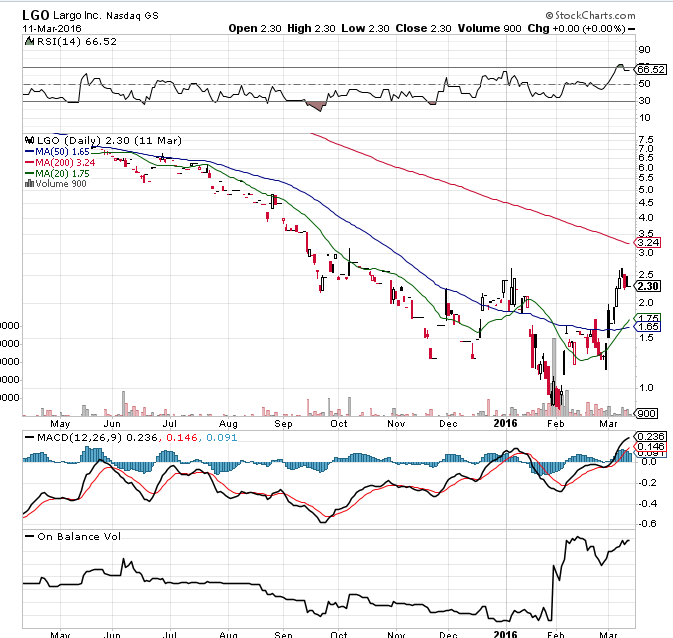Click the MACD(12,26,9) indicator label
Image resolution: width=673 pixels, height=638 pixels.
pyautogui.click(x=79, y=437)
